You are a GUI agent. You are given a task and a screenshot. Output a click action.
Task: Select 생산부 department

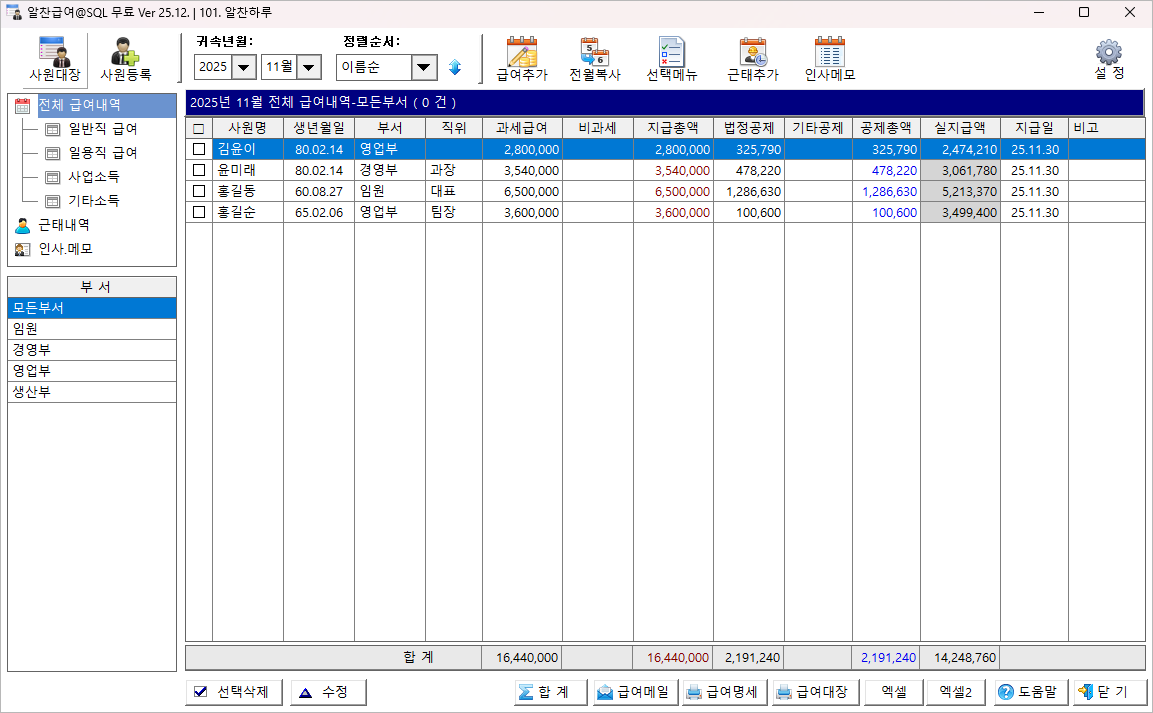(x=92, y=392)
